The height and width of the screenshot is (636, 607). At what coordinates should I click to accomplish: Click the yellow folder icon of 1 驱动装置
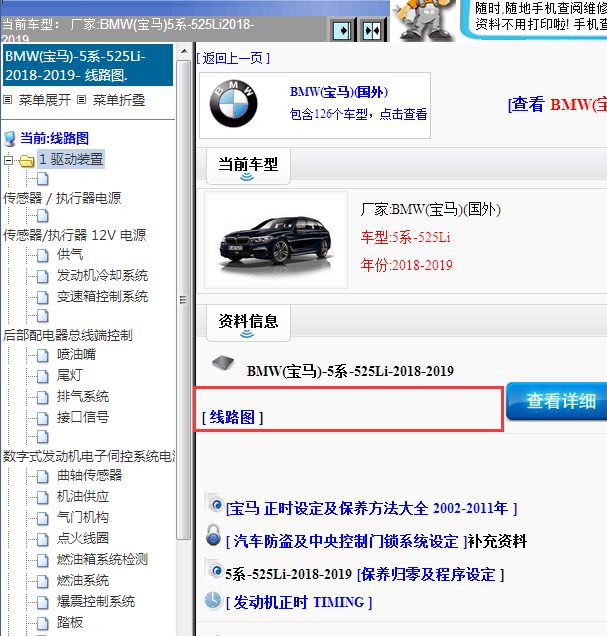click(27, 161)
